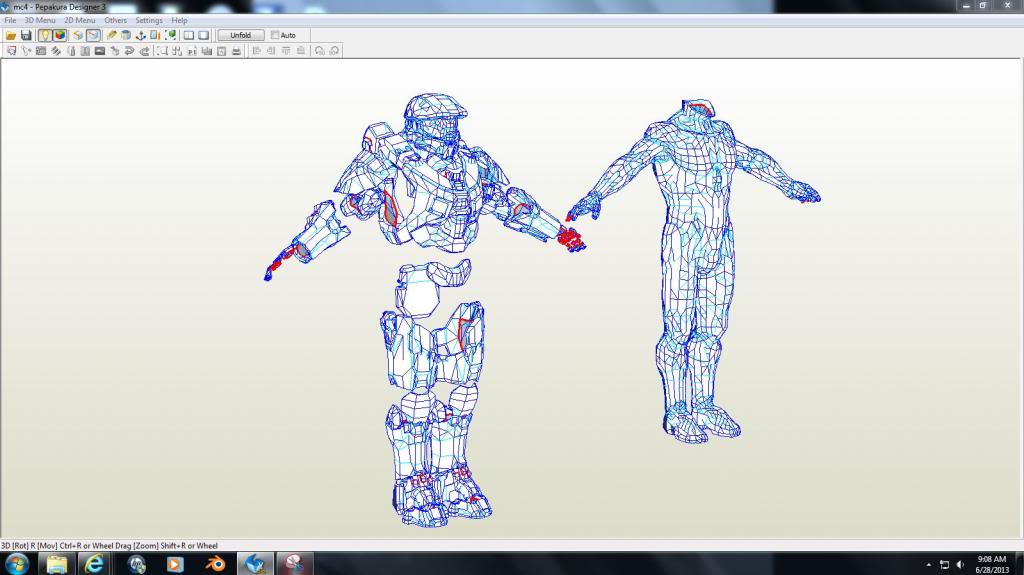Screen dimensions: 1024x575
Task: Click the Unfold button
Action: point(240,35)
